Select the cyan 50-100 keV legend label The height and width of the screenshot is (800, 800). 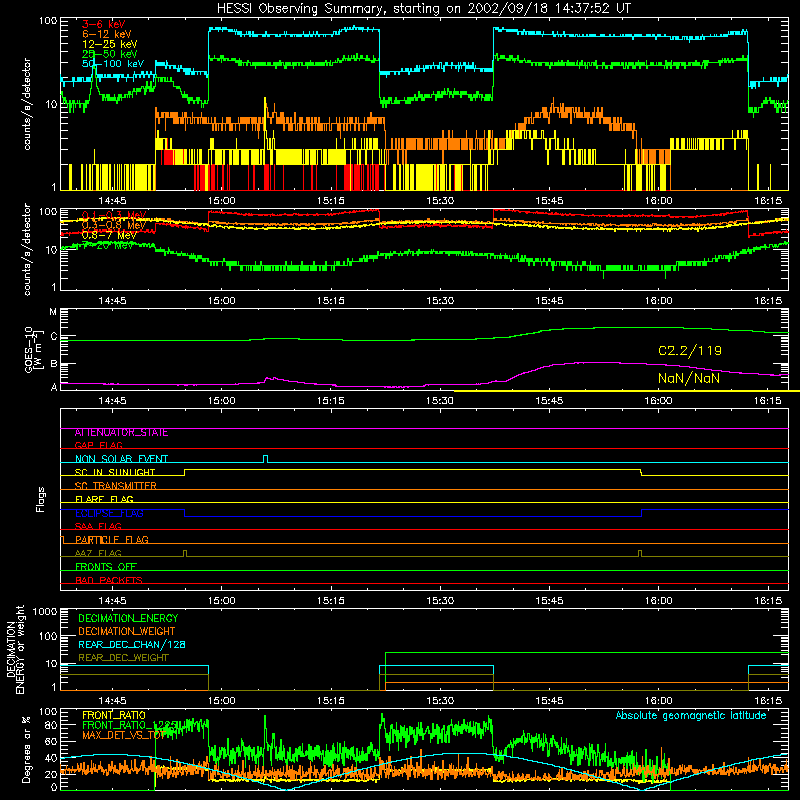coord(113,64)
